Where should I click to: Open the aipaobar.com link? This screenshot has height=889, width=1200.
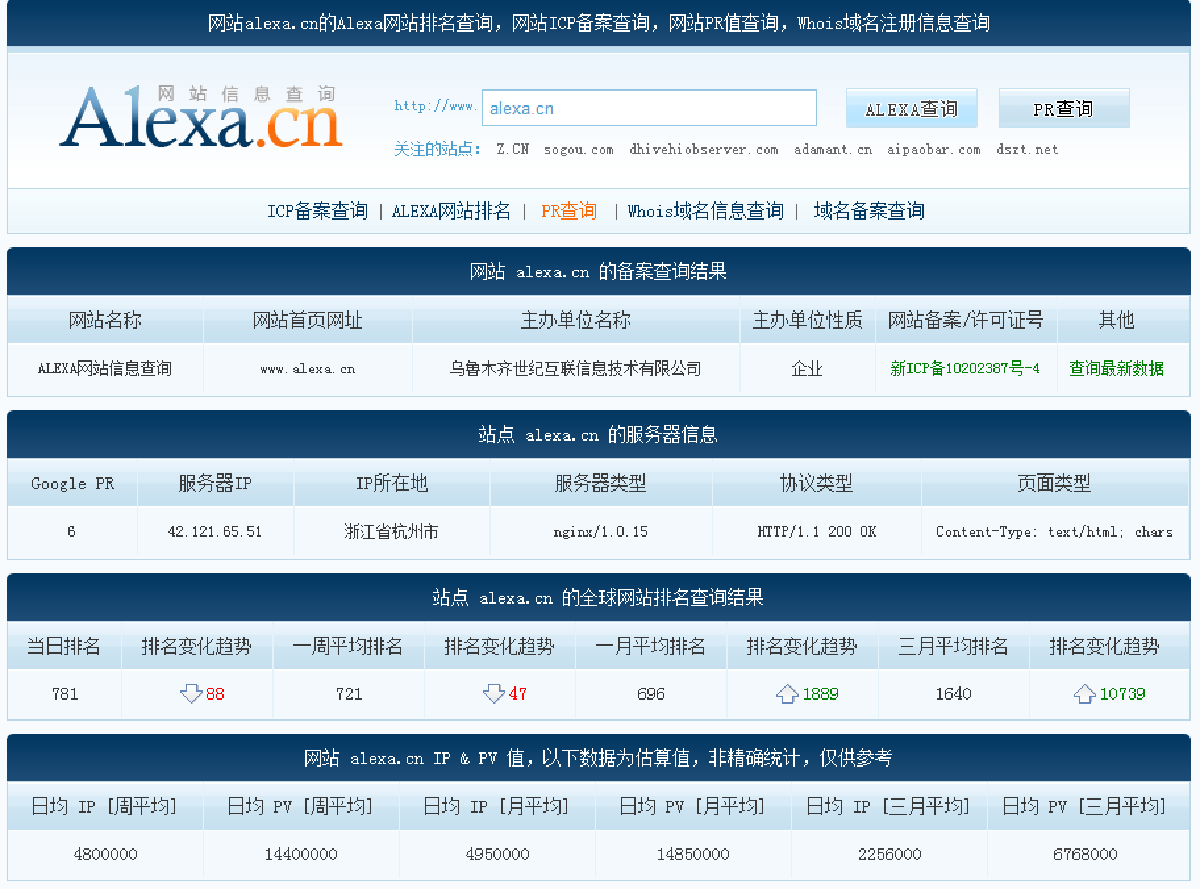tap(934, 149)
